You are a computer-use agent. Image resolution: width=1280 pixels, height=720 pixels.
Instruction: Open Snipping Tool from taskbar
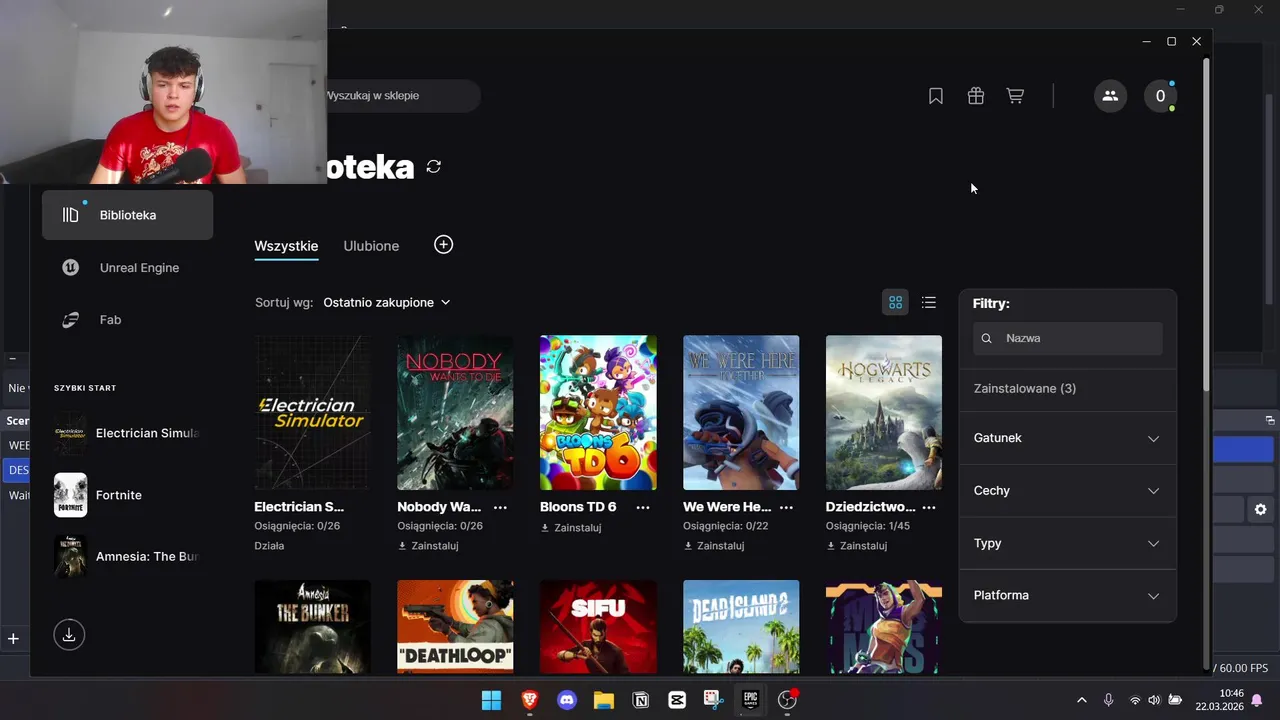coord(713,700)
